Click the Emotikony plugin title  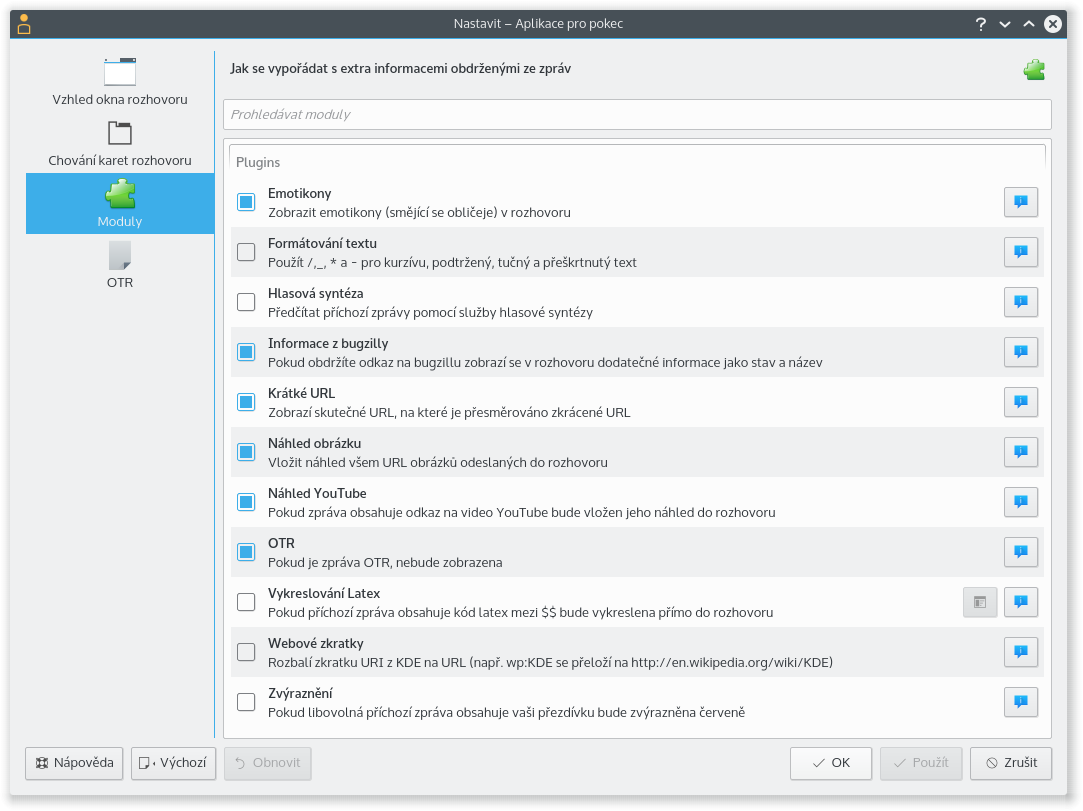pos(300,193)
